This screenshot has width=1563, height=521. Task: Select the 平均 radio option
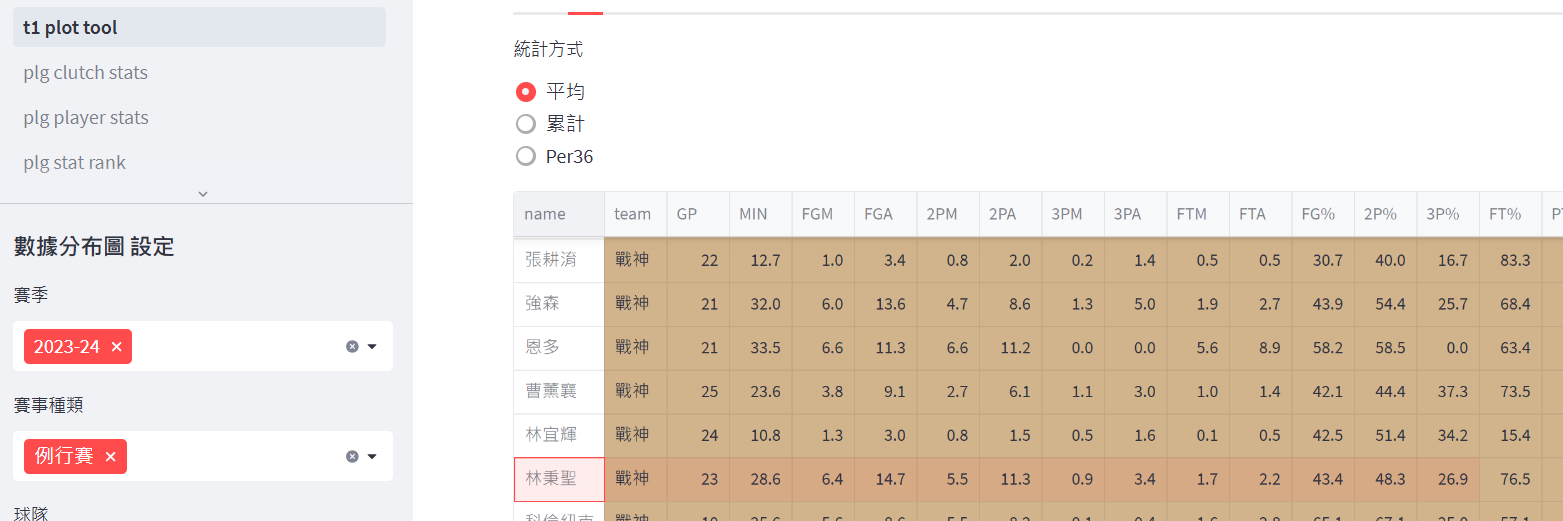(x=526, y=92)
